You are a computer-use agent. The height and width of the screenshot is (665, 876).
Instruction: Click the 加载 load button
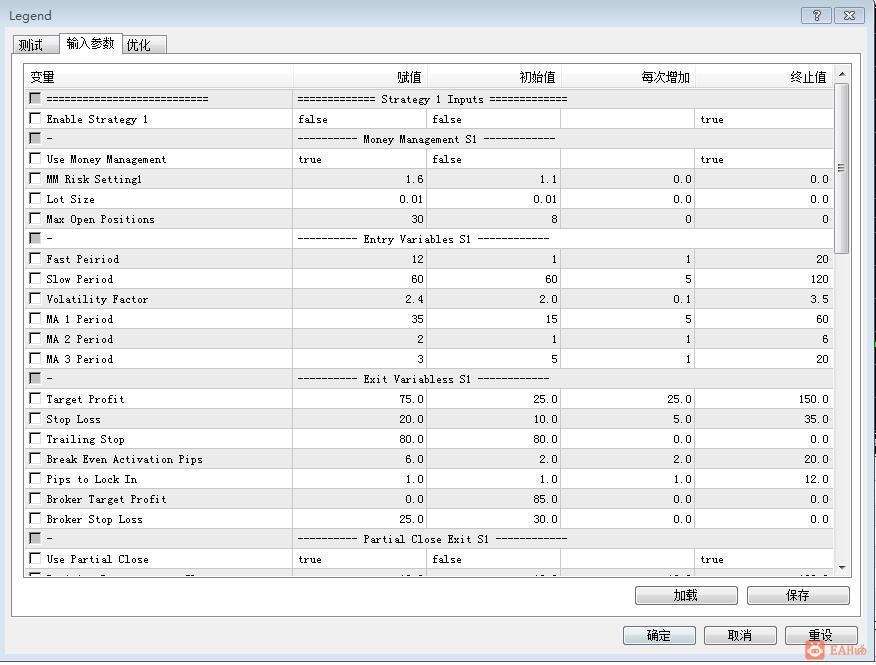coord(686,595)
